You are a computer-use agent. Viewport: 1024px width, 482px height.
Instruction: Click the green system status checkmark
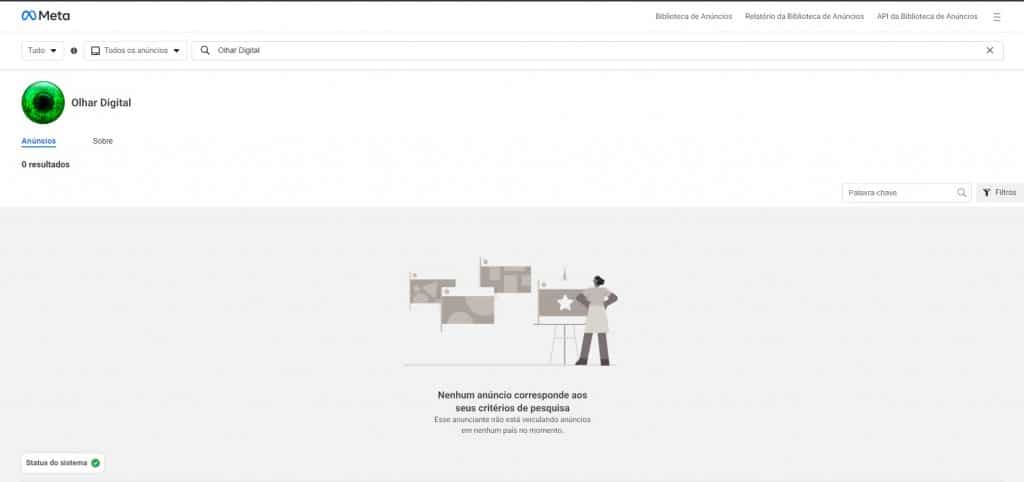click(x=95, y=463)
